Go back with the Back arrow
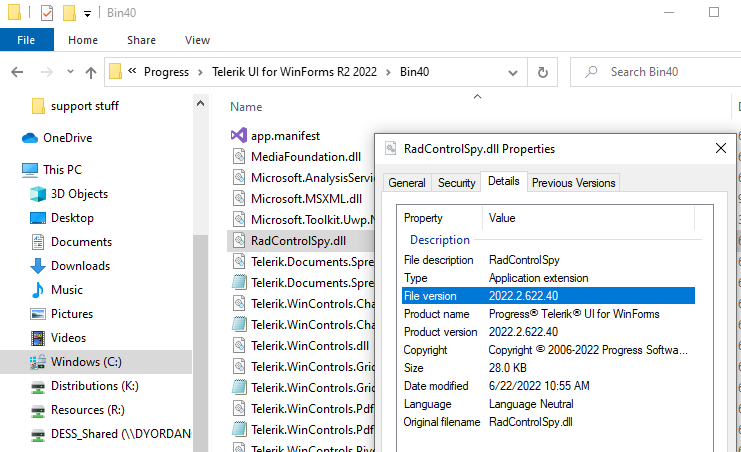The height and width of the screenshot is (452, 741). point(17,72)
